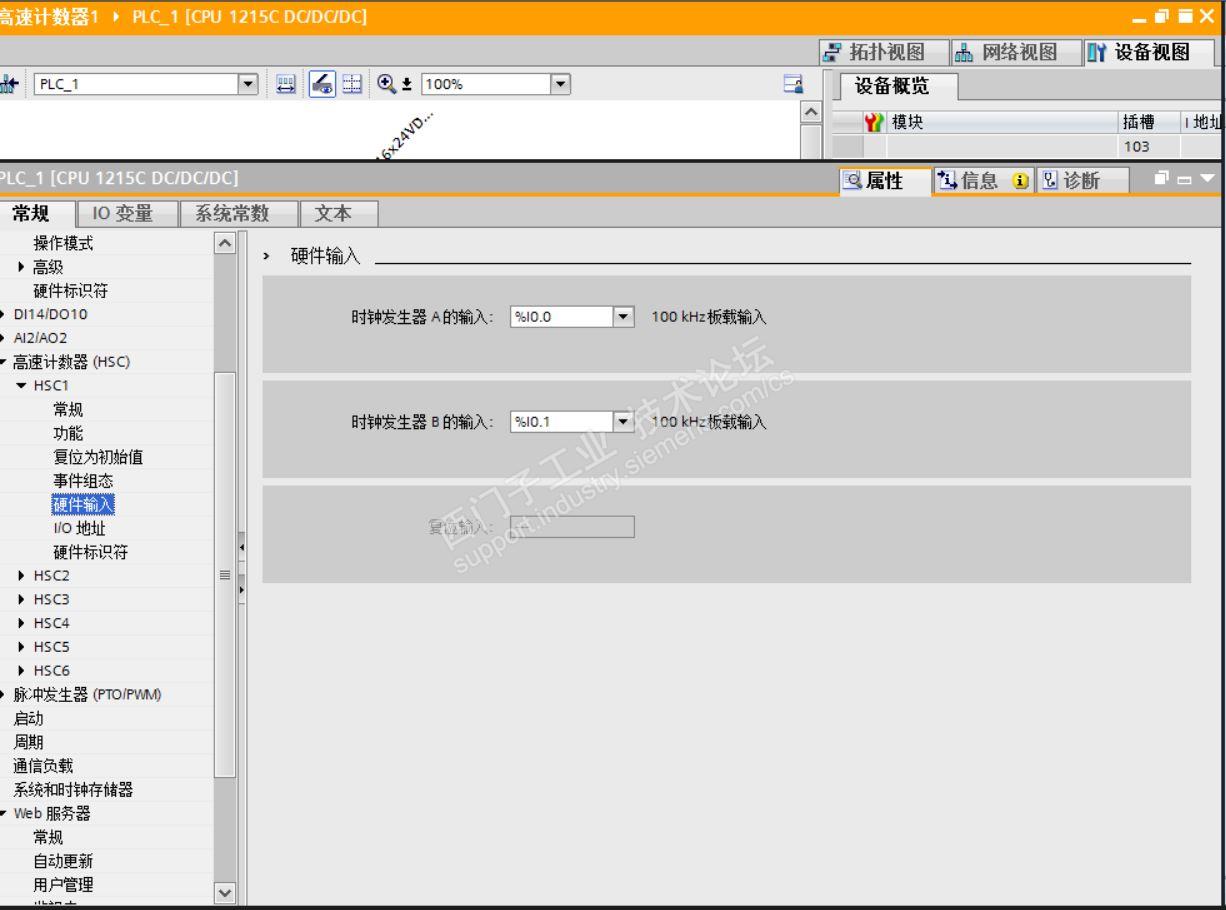Open the PLC_1 device selector dropdown

click(250, 85)
